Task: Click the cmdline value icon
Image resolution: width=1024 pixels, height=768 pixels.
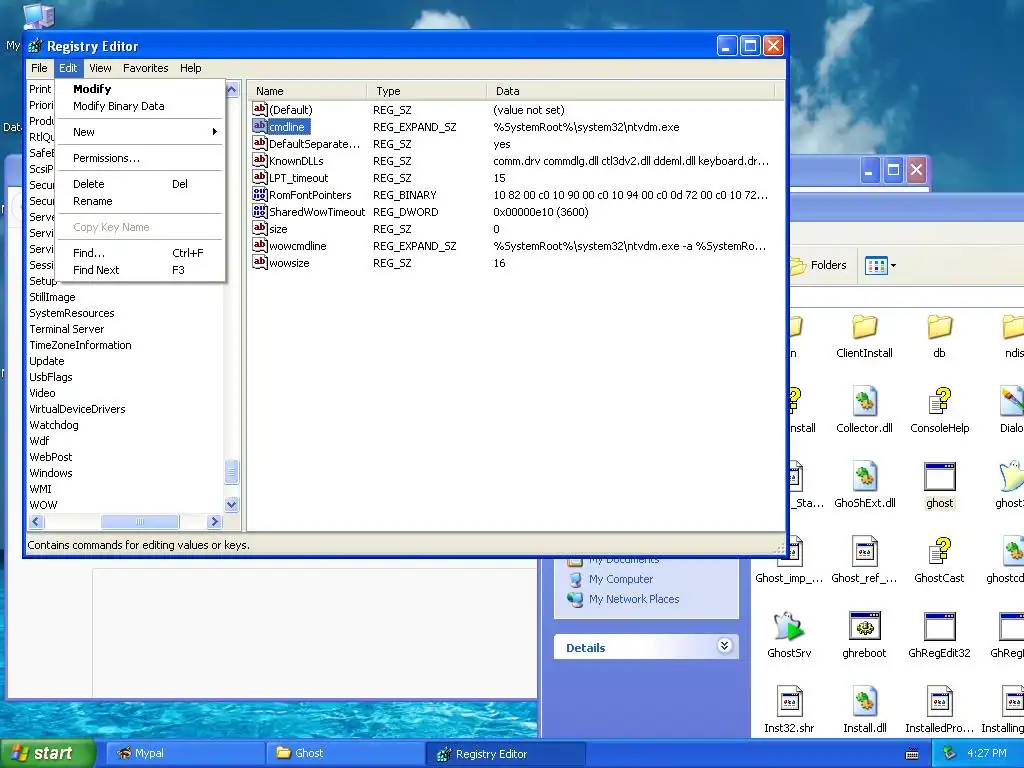Action: coord(260,126)
